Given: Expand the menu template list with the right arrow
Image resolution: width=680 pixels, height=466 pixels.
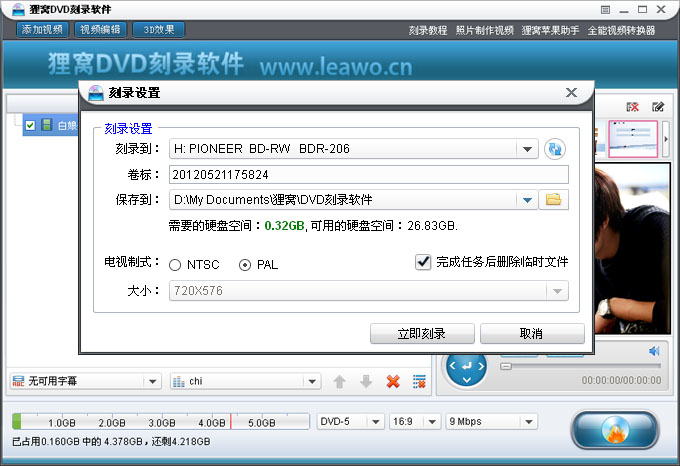Looking at the screenshot, I should click(x=666, y=139).
